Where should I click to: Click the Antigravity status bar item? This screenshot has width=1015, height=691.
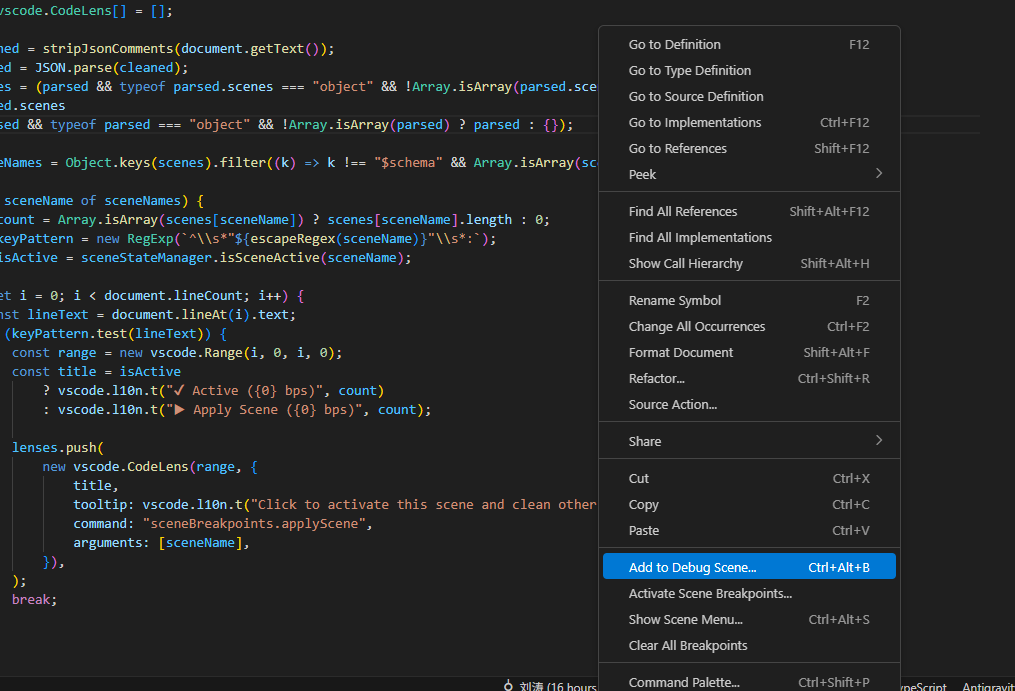click(988, 686)
